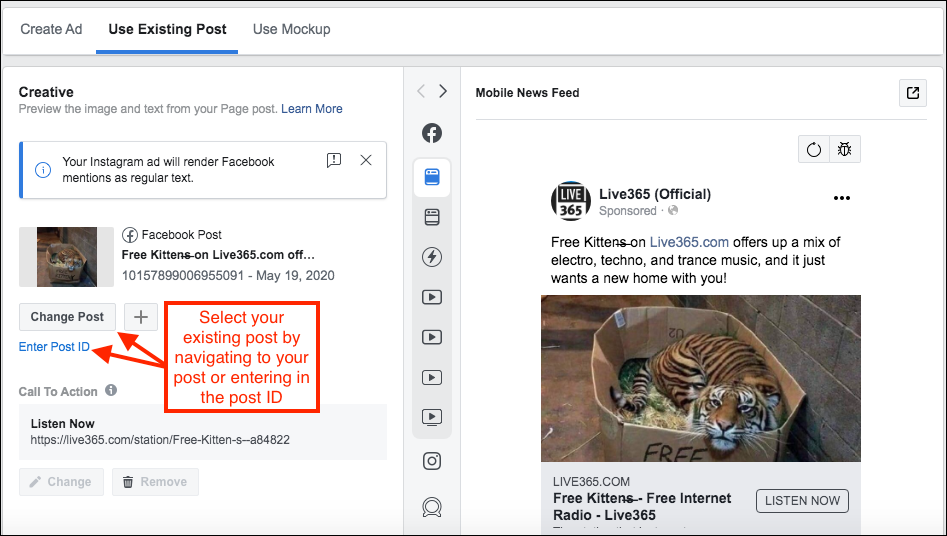Select the Instagram placement icon

coord(432,461)
